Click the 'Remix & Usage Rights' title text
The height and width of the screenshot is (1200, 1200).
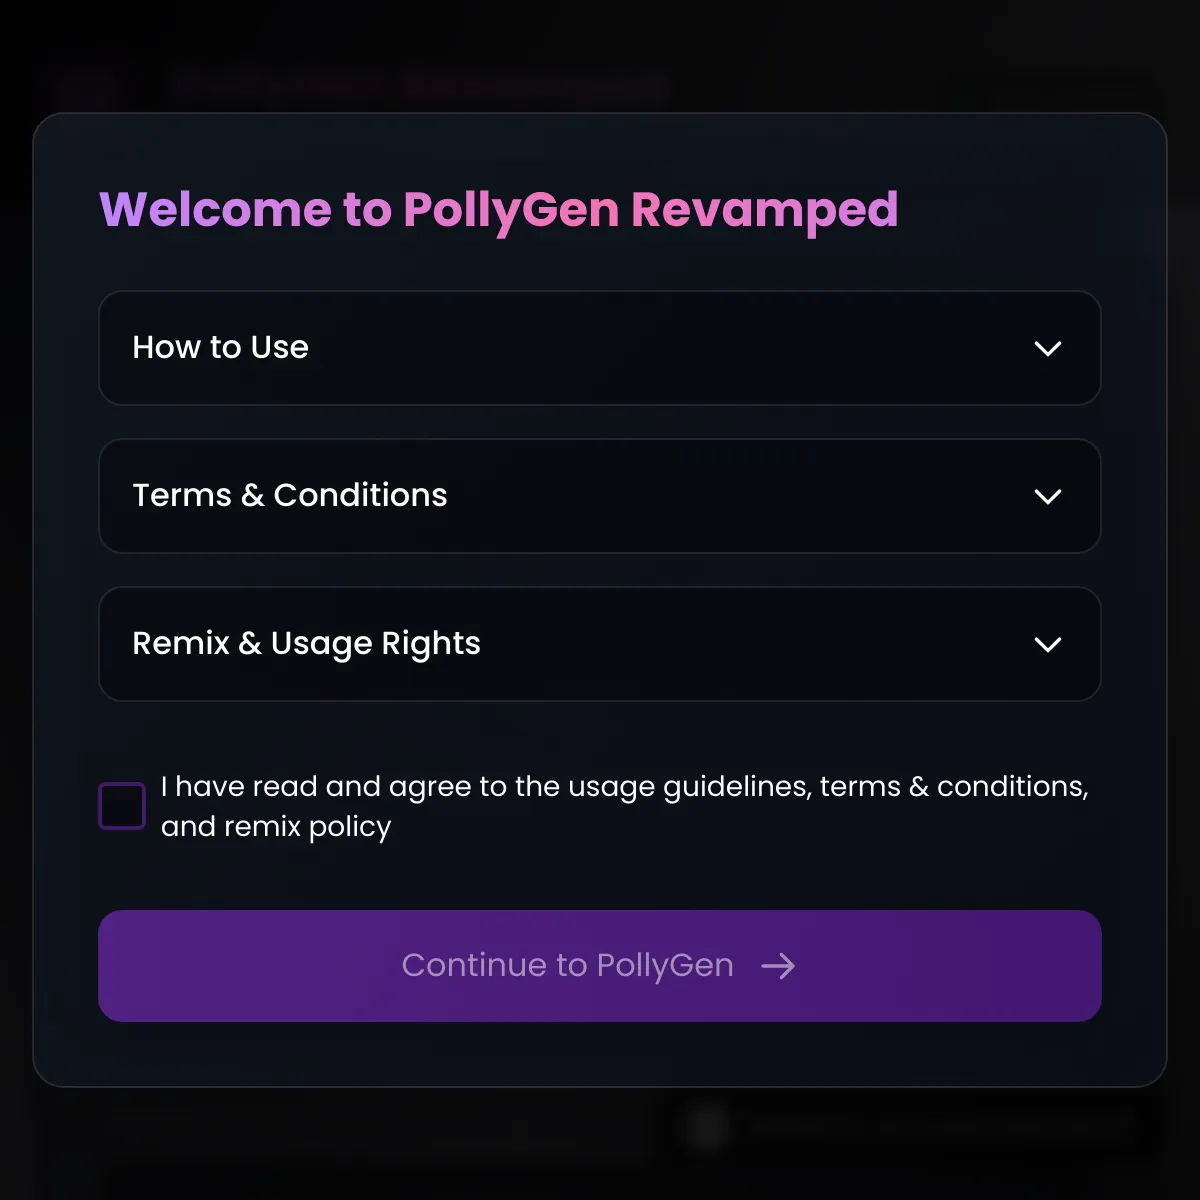coord(306,643)
